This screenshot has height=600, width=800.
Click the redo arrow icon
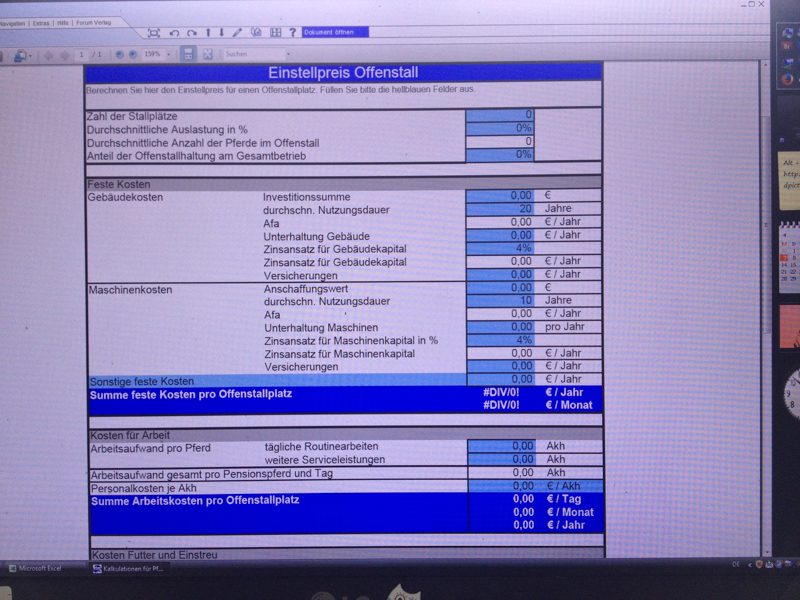[x=191, y=33]
